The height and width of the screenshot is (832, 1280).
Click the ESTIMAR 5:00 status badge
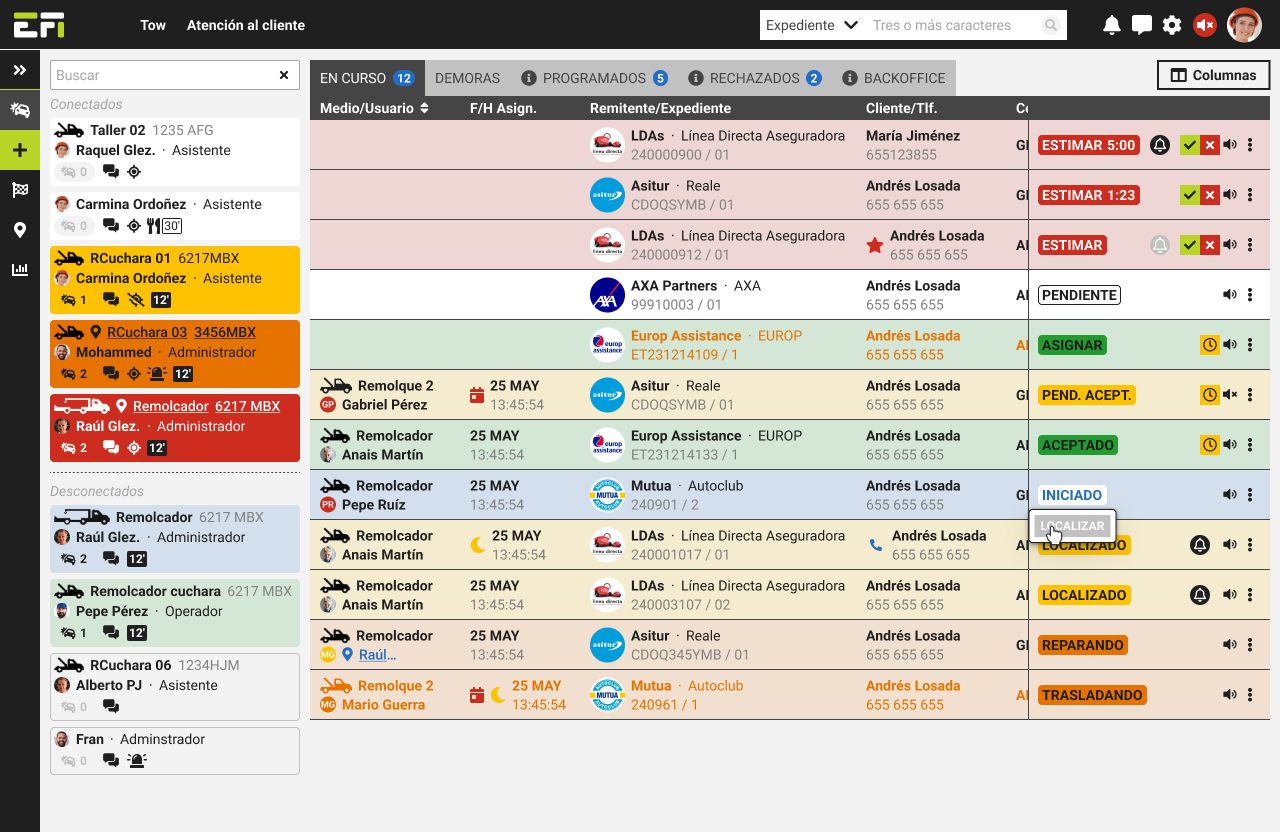point(1089,145)
